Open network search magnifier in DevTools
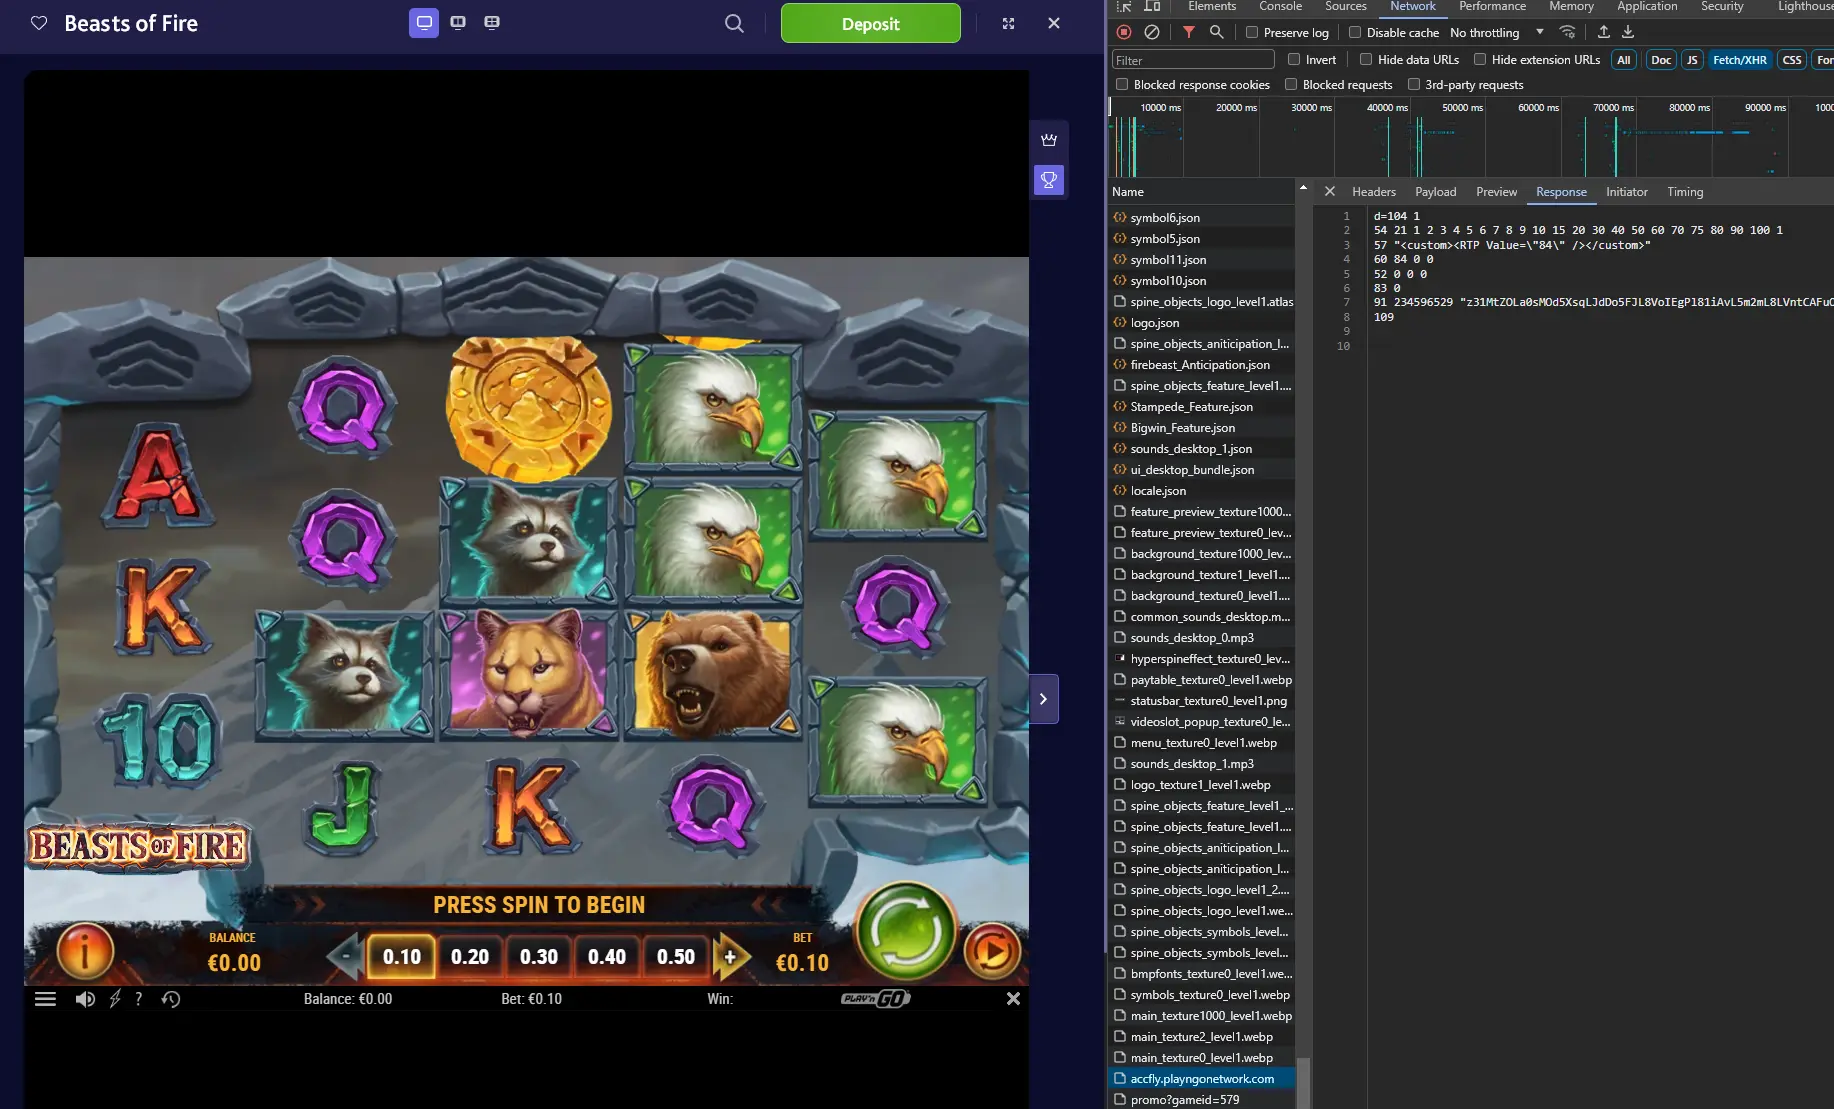The height and width of the screenshot is (1109, 1834). click(1217, 32)
